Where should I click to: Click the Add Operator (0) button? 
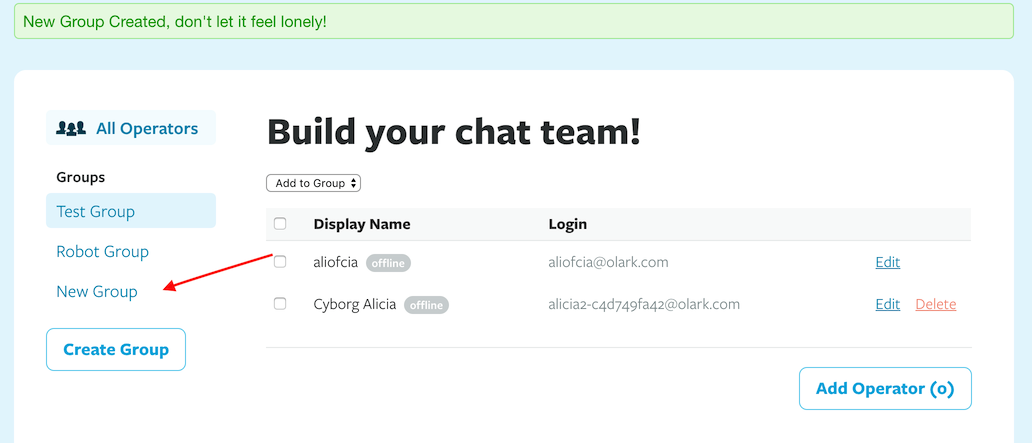[885, 389]
